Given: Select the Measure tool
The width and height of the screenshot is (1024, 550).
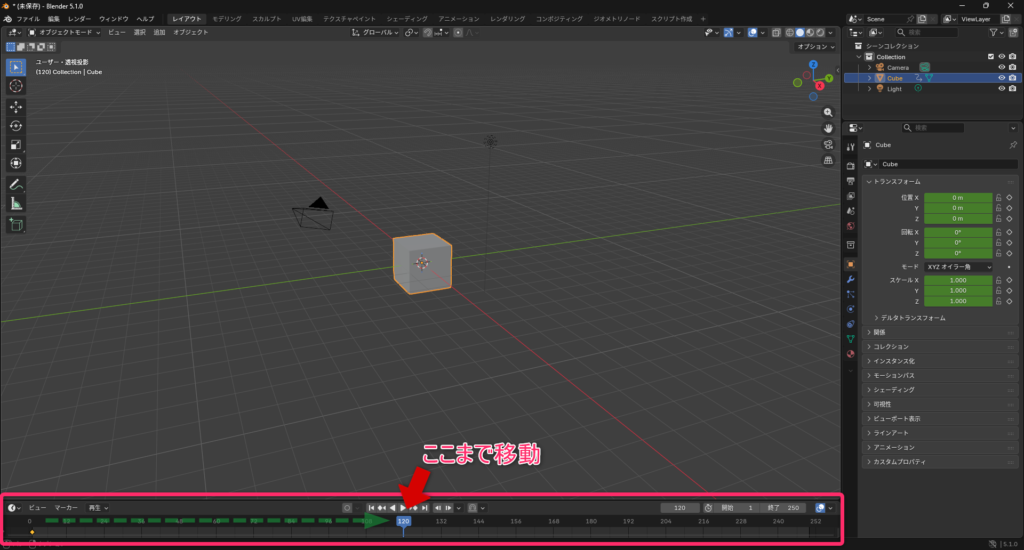Looking at the screenshot, I should [16, 204].
